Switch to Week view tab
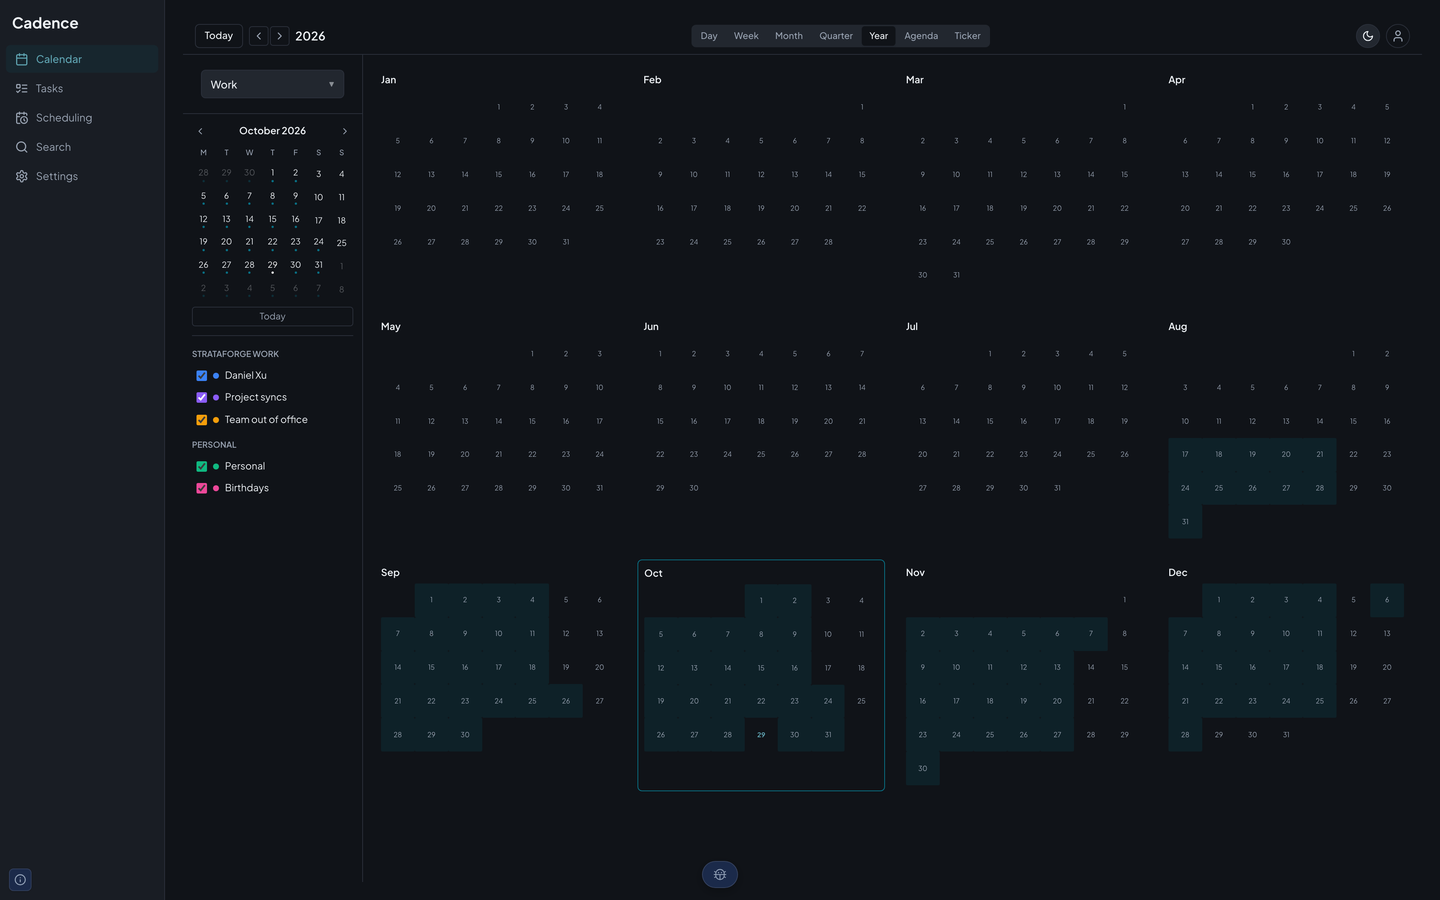This screenshot has width=1440, height=900. click(x=746, y=36)
